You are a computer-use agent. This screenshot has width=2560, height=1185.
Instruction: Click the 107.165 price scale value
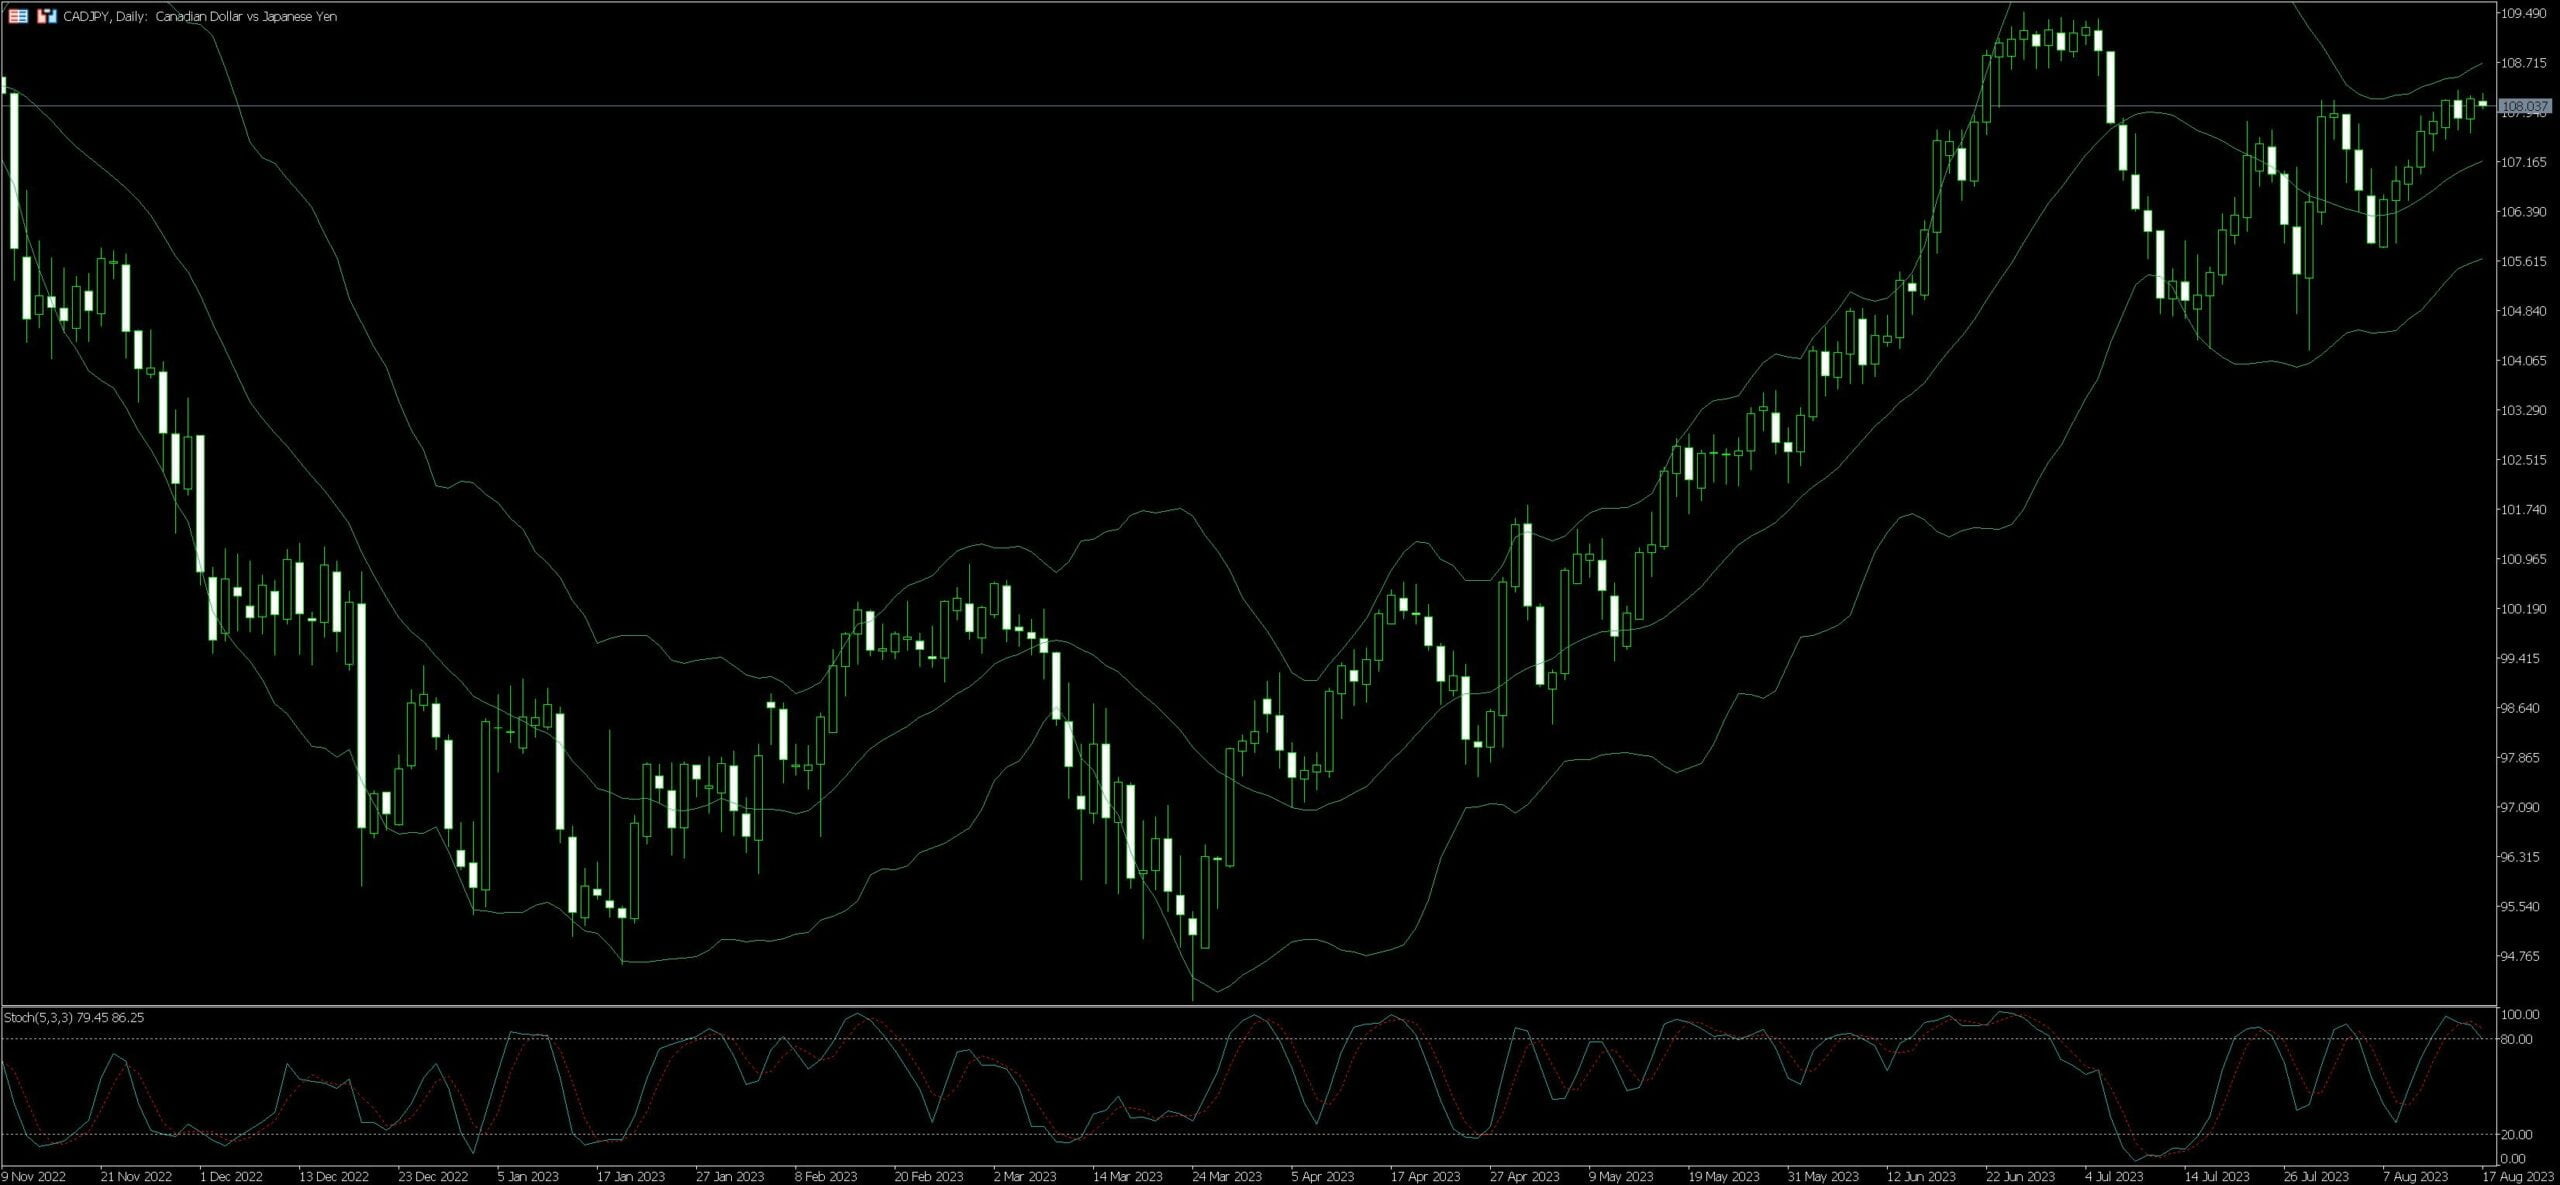2524,161
